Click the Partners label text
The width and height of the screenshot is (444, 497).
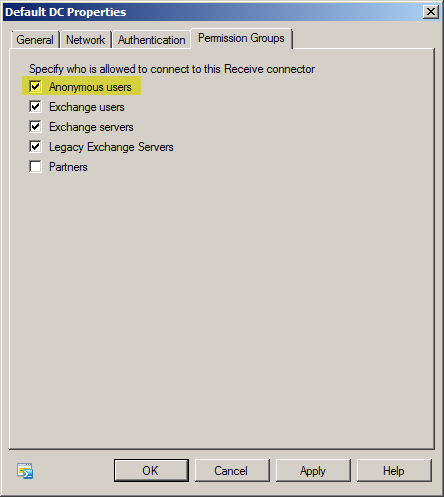pos(68,167)
